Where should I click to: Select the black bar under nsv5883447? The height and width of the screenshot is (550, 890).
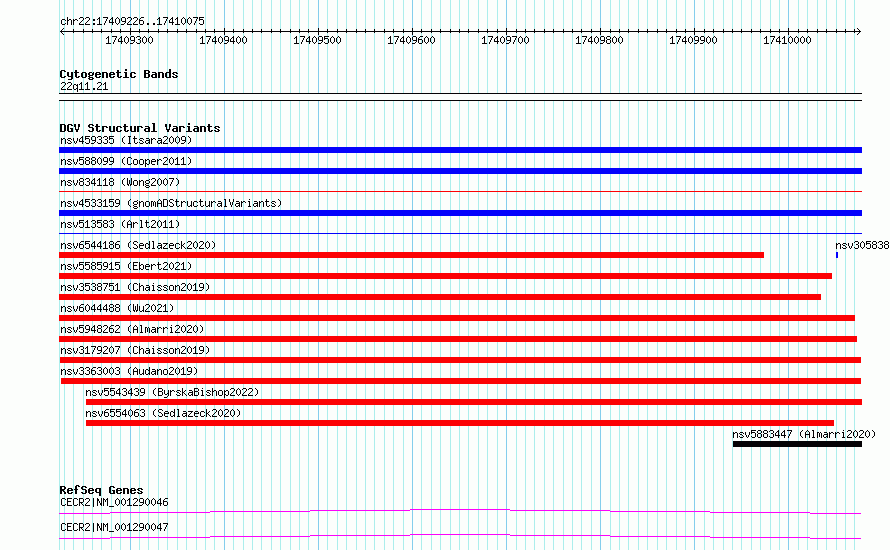(x=797, y=444)
